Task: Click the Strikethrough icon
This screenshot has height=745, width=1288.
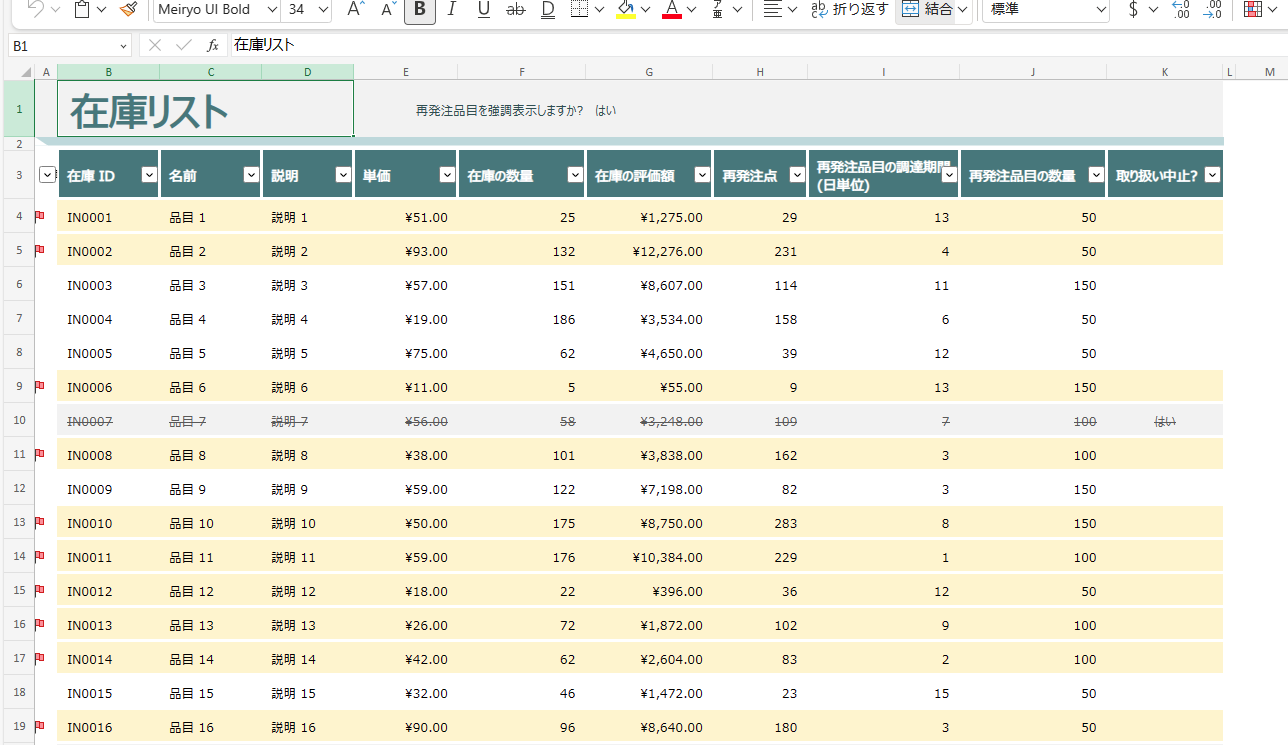Action: (x=516, y=10)
